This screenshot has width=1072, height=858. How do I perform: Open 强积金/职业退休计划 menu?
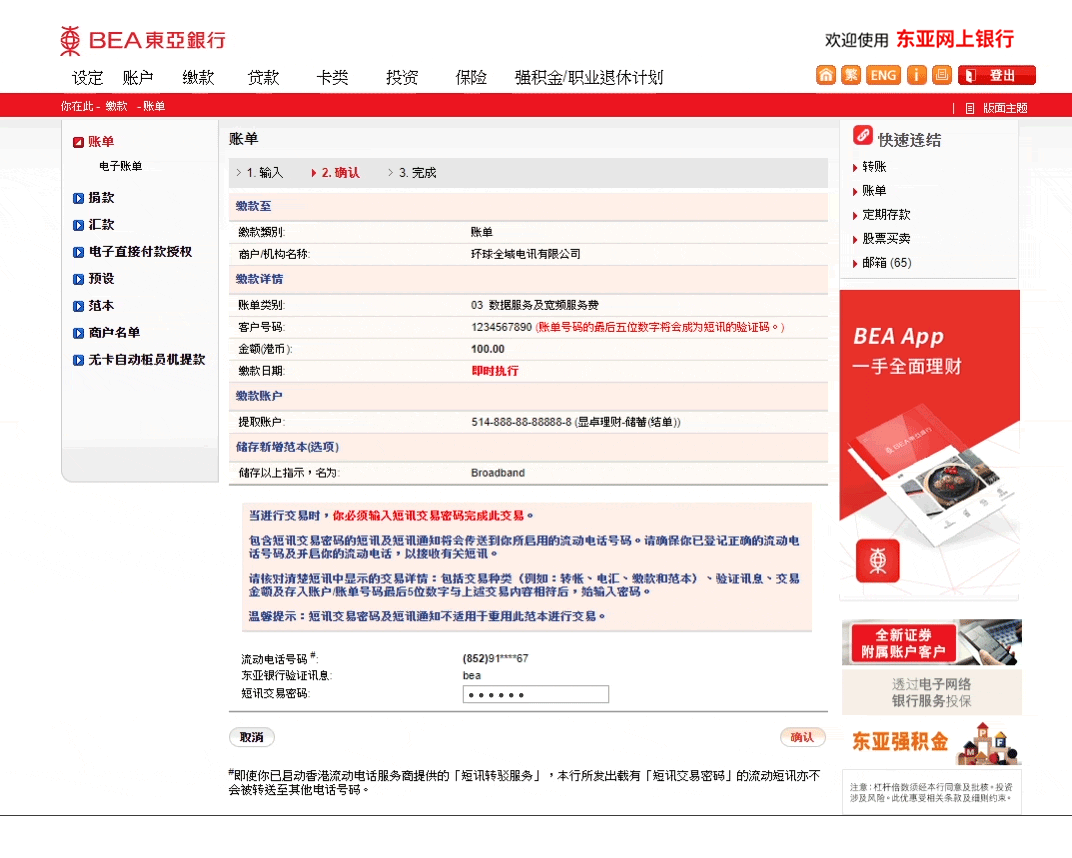tap(589, 78)
